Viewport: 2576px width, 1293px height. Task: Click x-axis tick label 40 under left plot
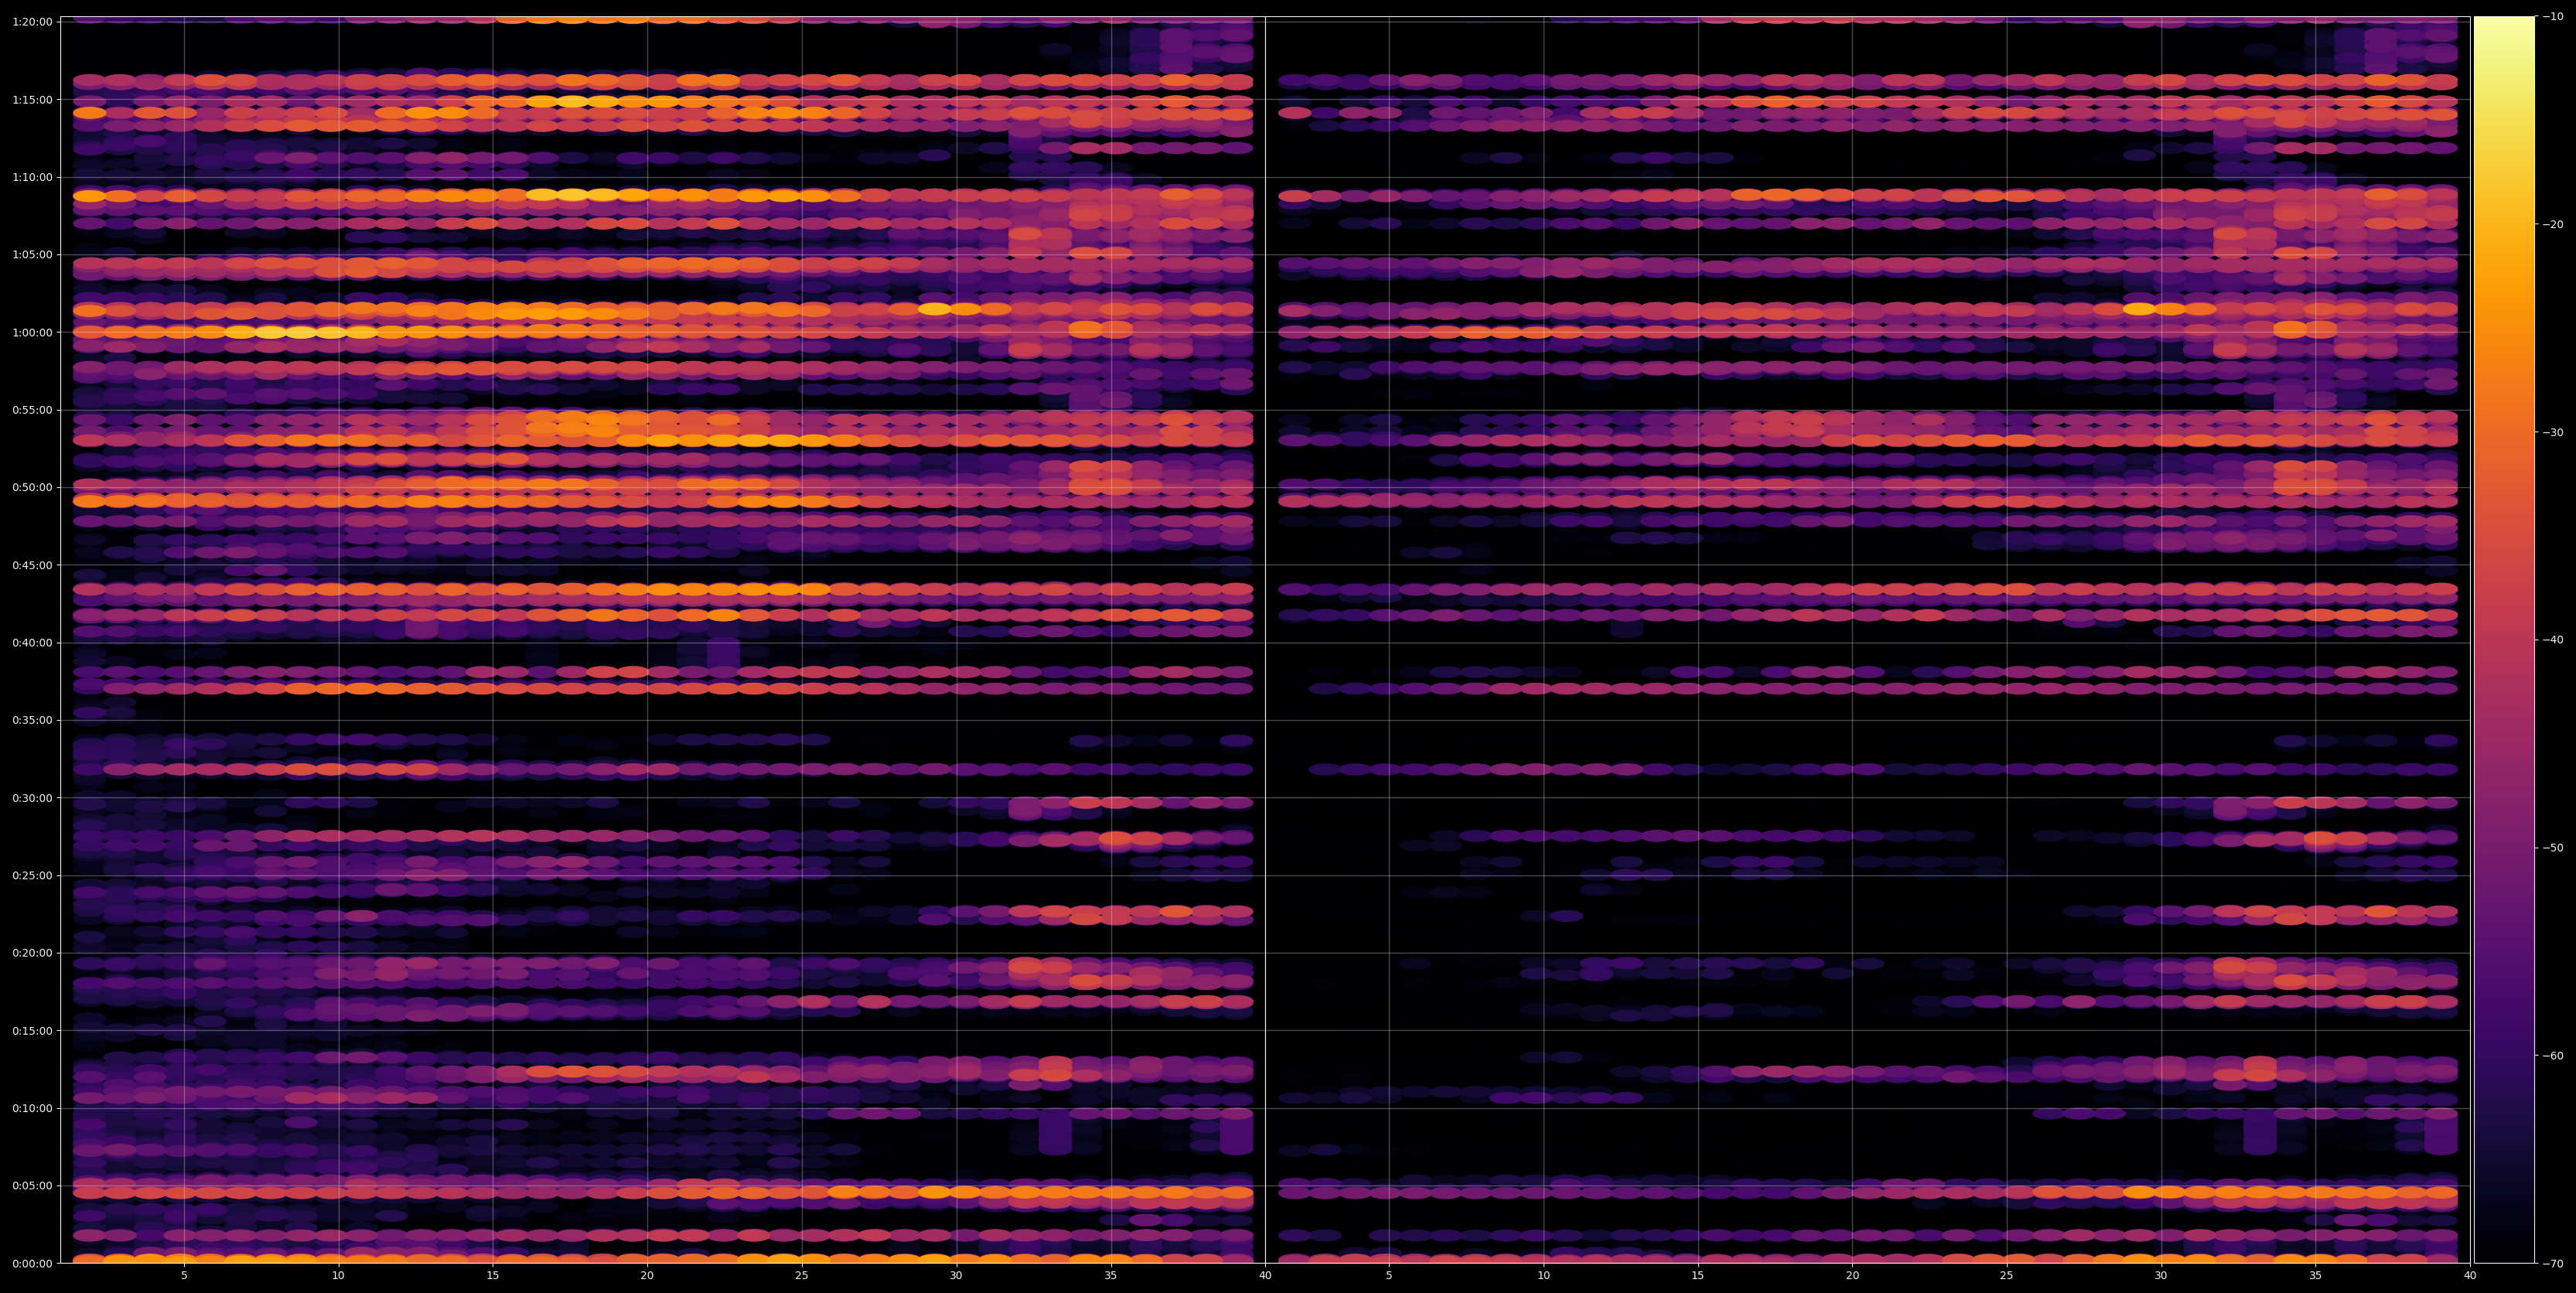point(1265,1276)
